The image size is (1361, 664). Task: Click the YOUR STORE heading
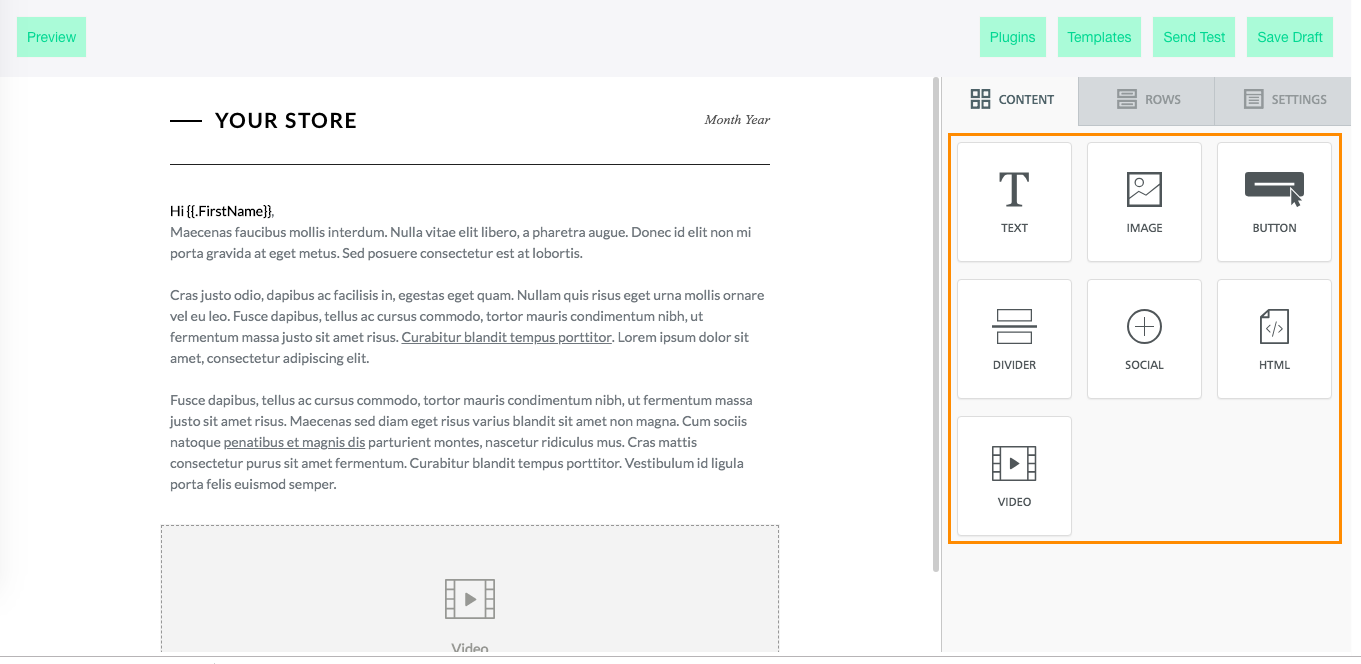coord(286,121)
